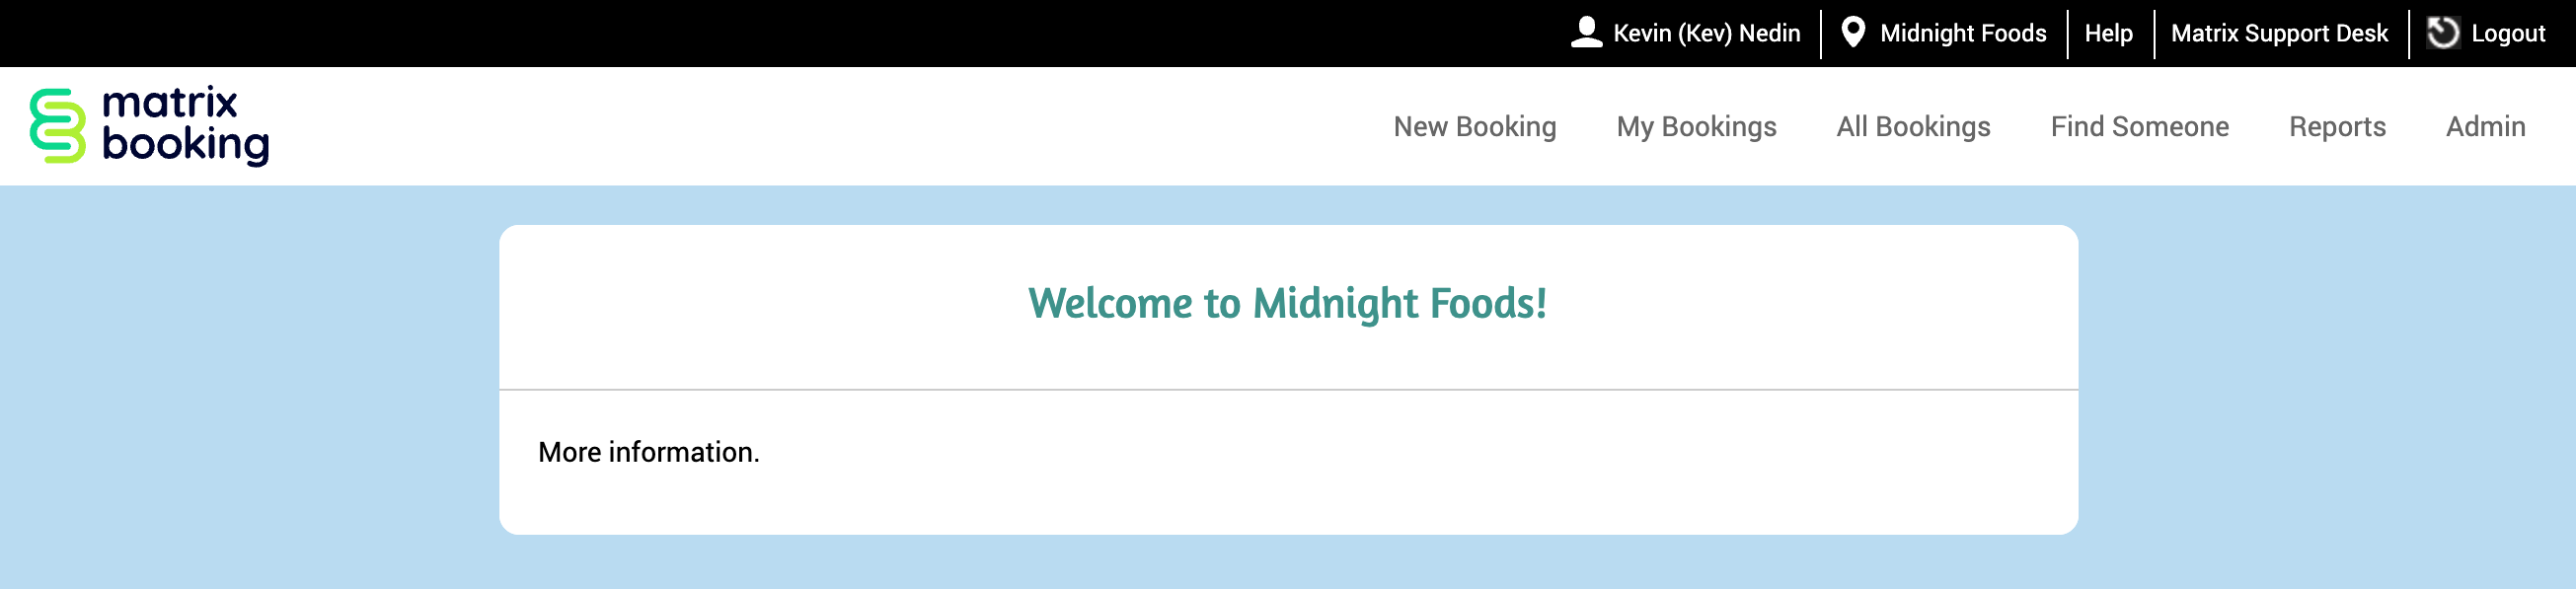Open the Kevin (Kev) Nedin profile name

pos(1706,34)
